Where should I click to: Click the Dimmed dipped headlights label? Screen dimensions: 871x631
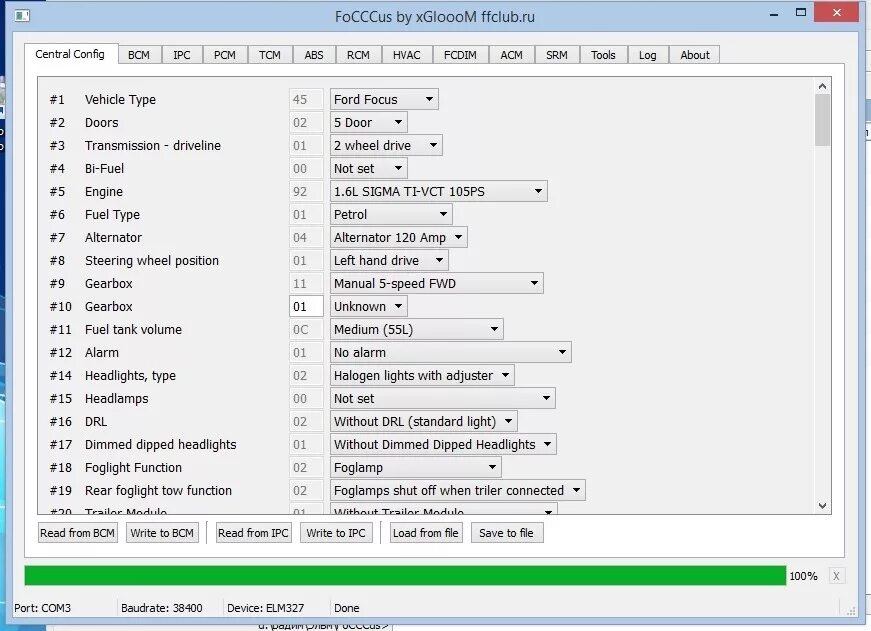pyautogui.click(x=161, y=444)
